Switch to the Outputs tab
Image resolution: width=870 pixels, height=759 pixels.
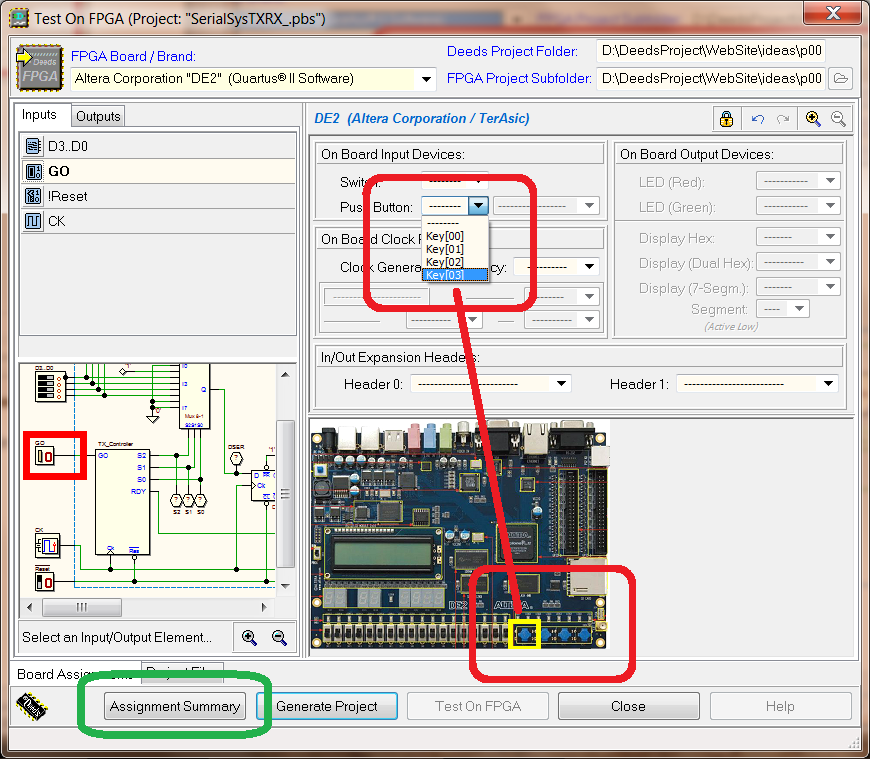(x=98, y=117)
